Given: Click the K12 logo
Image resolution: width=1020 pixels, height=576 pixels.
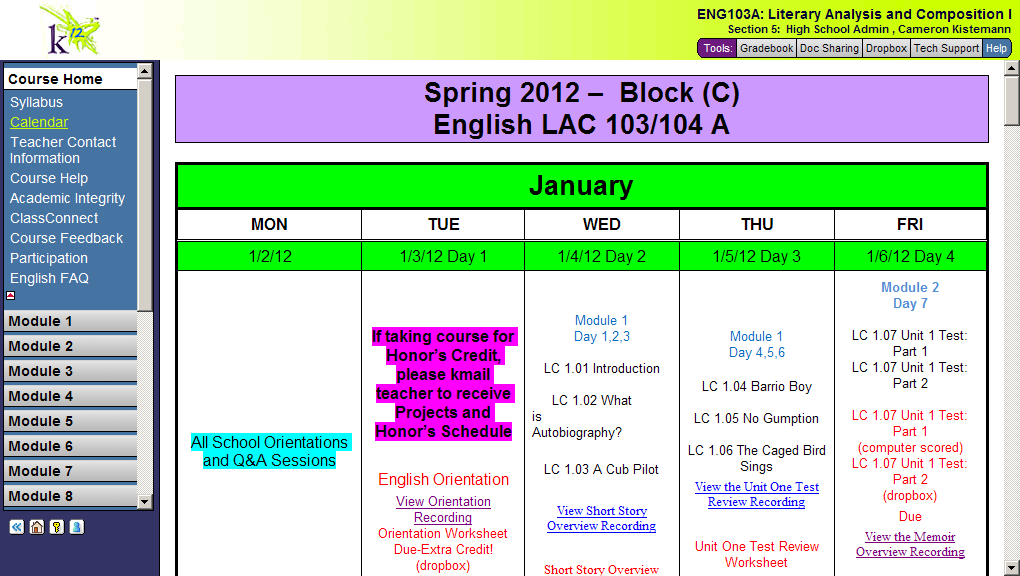Looking at the screenshot, I should [x=70, y=31].
